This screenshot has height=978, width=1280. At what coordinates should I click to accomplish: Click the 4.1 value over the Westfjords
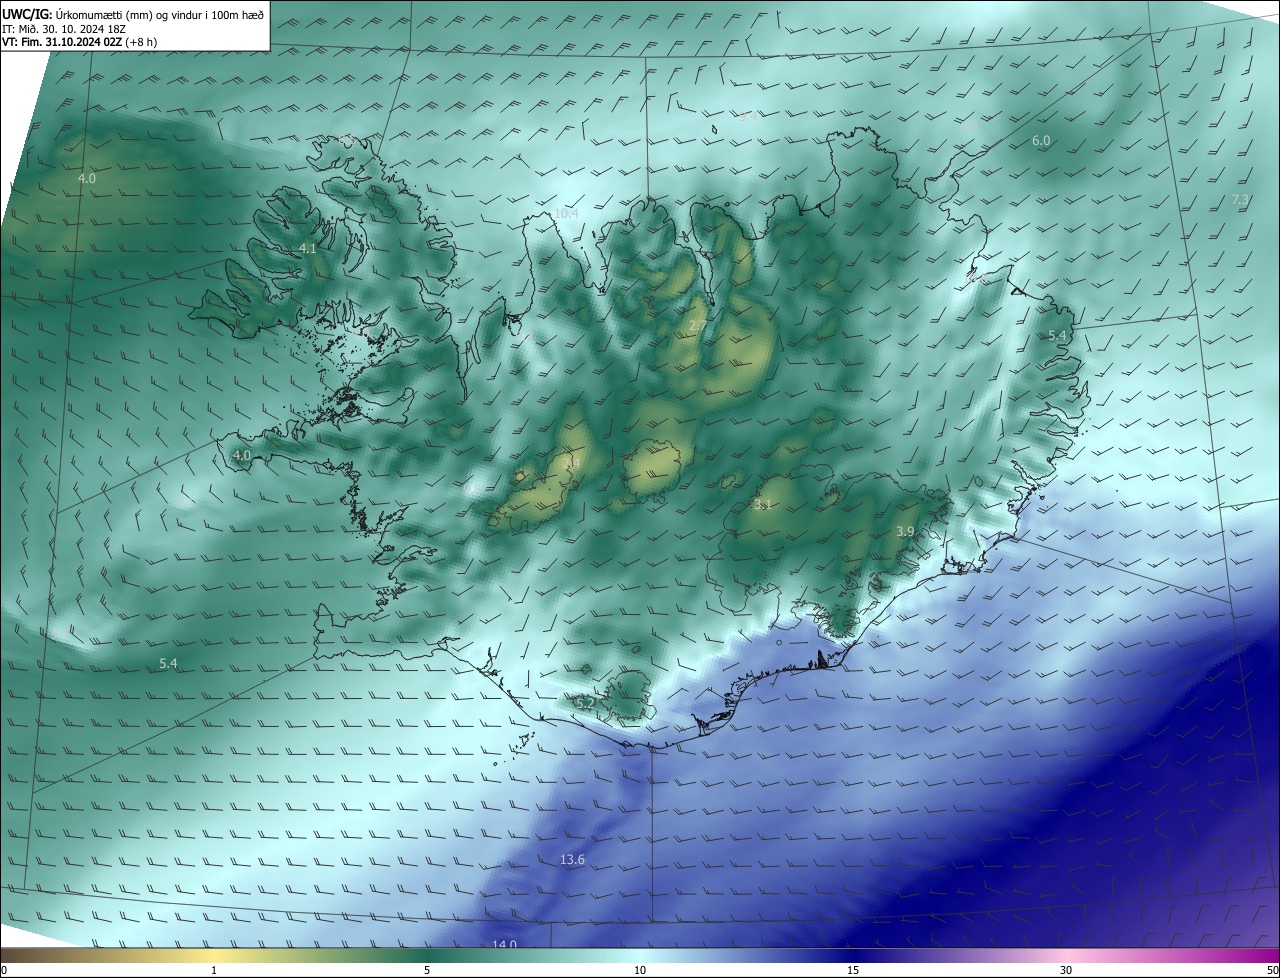coord(308,249)
